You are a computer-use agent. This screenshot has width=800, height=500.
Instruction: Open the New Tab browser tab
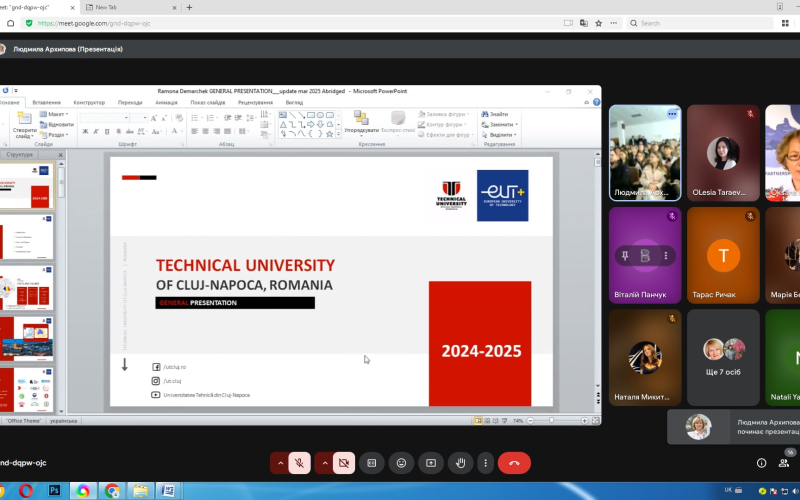pyautogui.click(x=130, y=7)
